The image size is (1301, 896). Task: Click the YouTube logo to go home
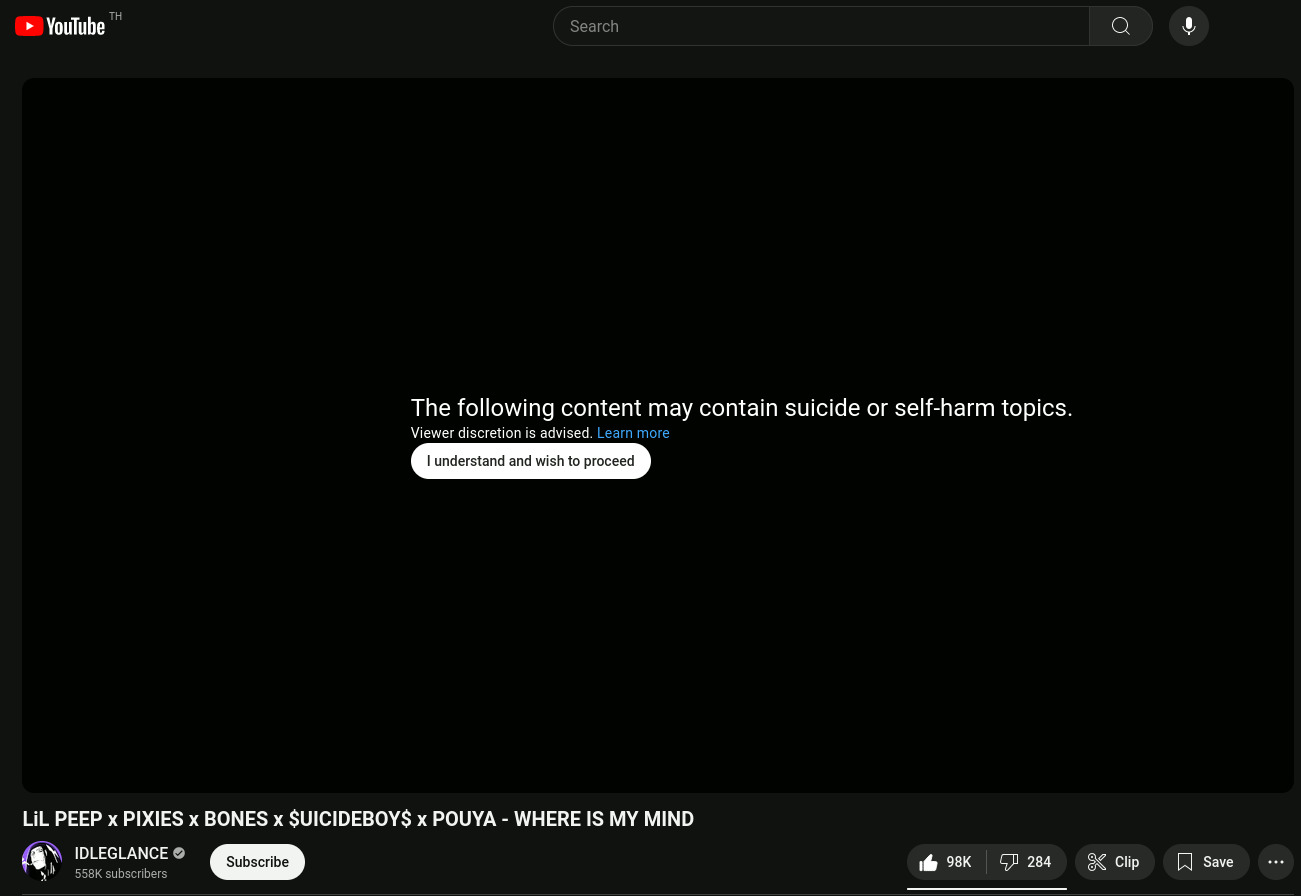[60, 26]
